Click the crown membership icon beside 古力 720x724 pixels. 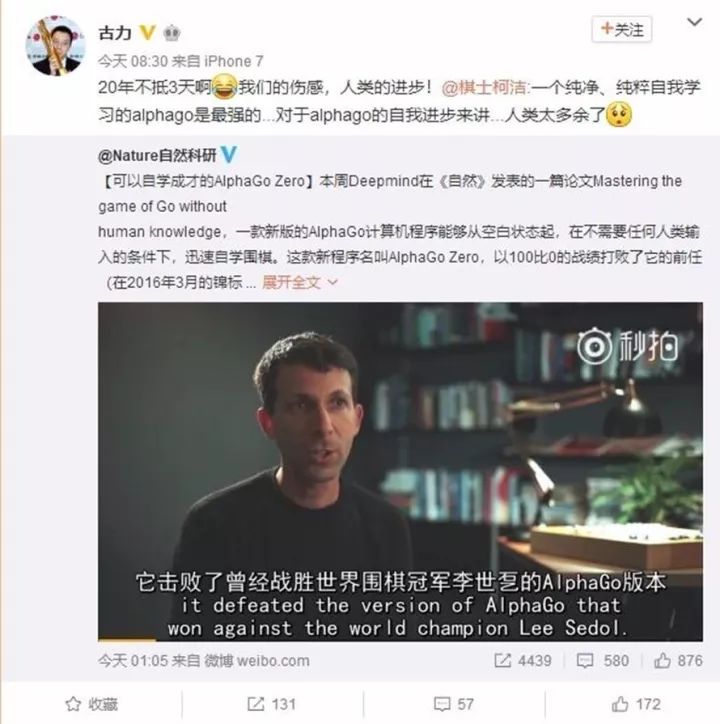[172, 33]
